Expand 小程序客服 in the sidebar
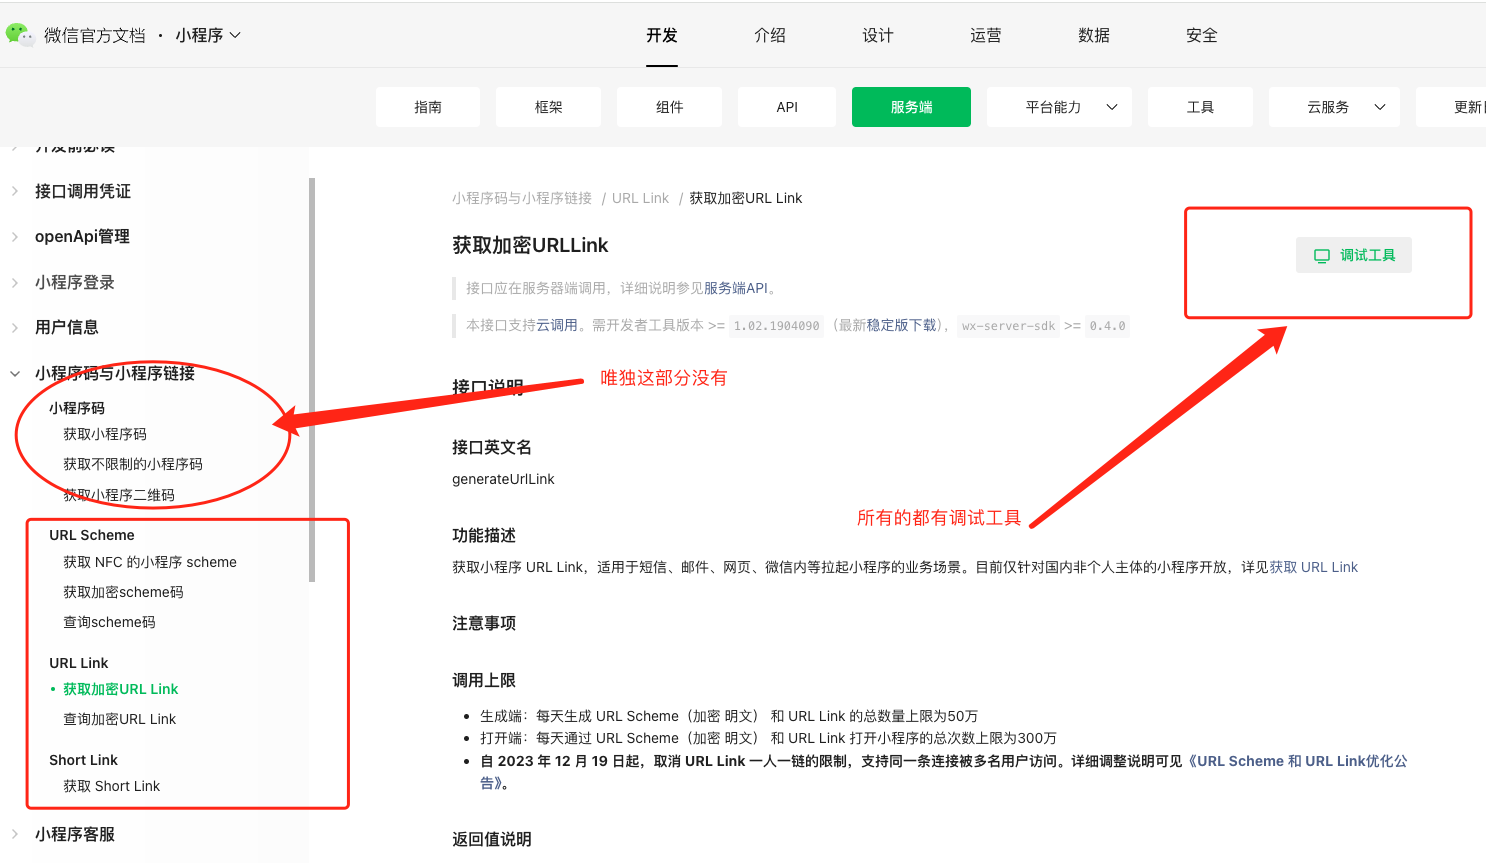1486x863 pixels. pyautogui.click(x=75, y=834)
